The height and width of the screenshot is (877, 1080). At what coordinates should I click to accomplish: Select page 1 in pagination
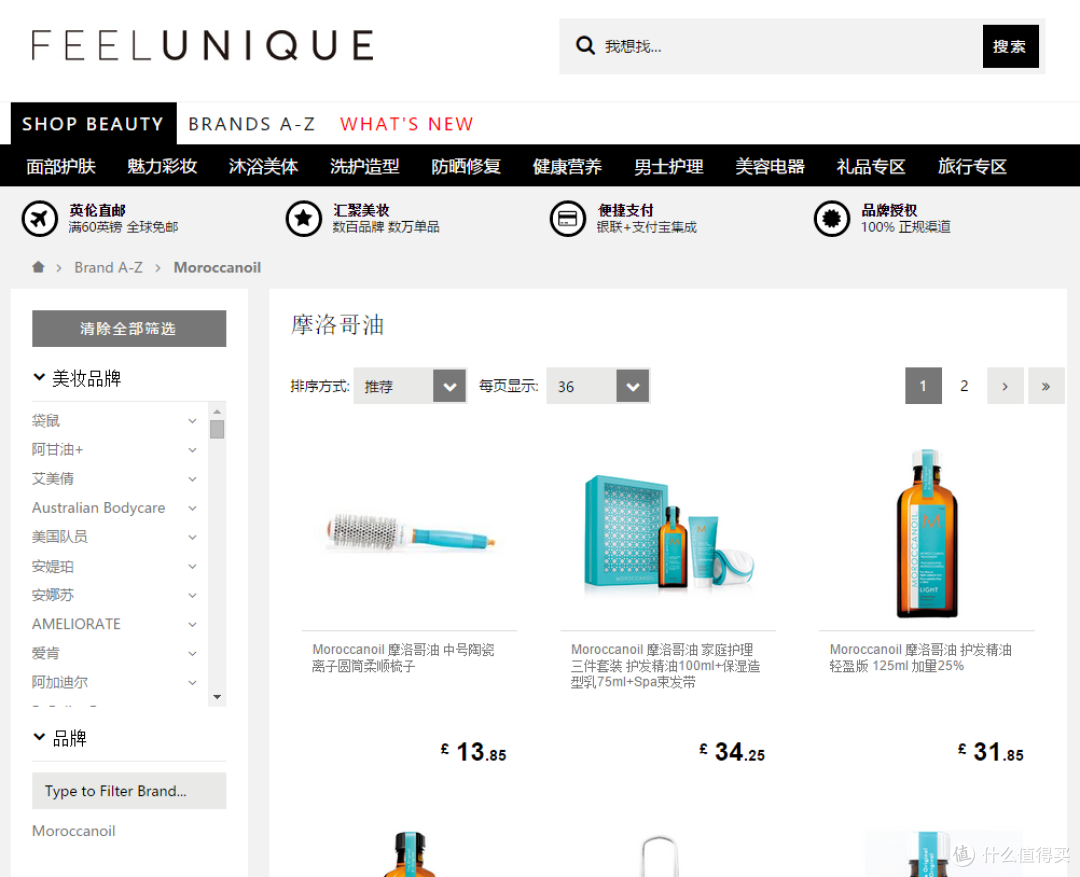923,386
